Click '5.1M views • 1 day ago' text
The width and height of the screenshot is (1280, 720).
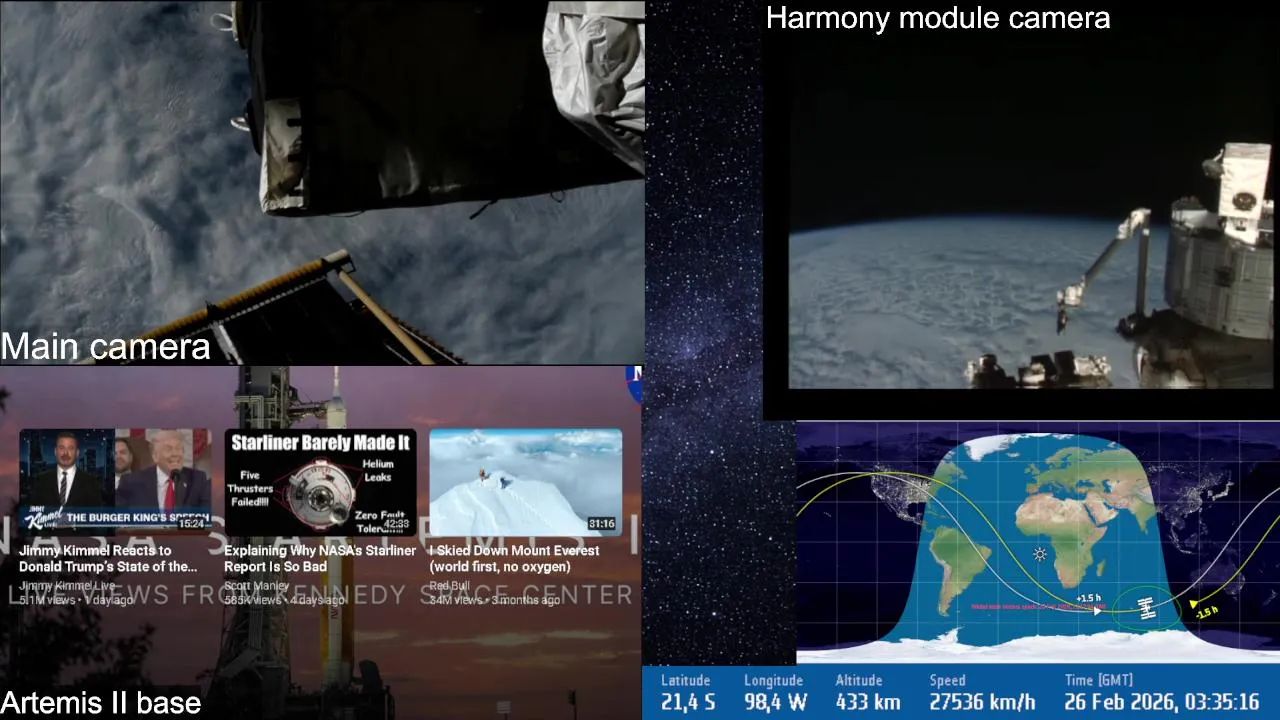pos(76,600)
